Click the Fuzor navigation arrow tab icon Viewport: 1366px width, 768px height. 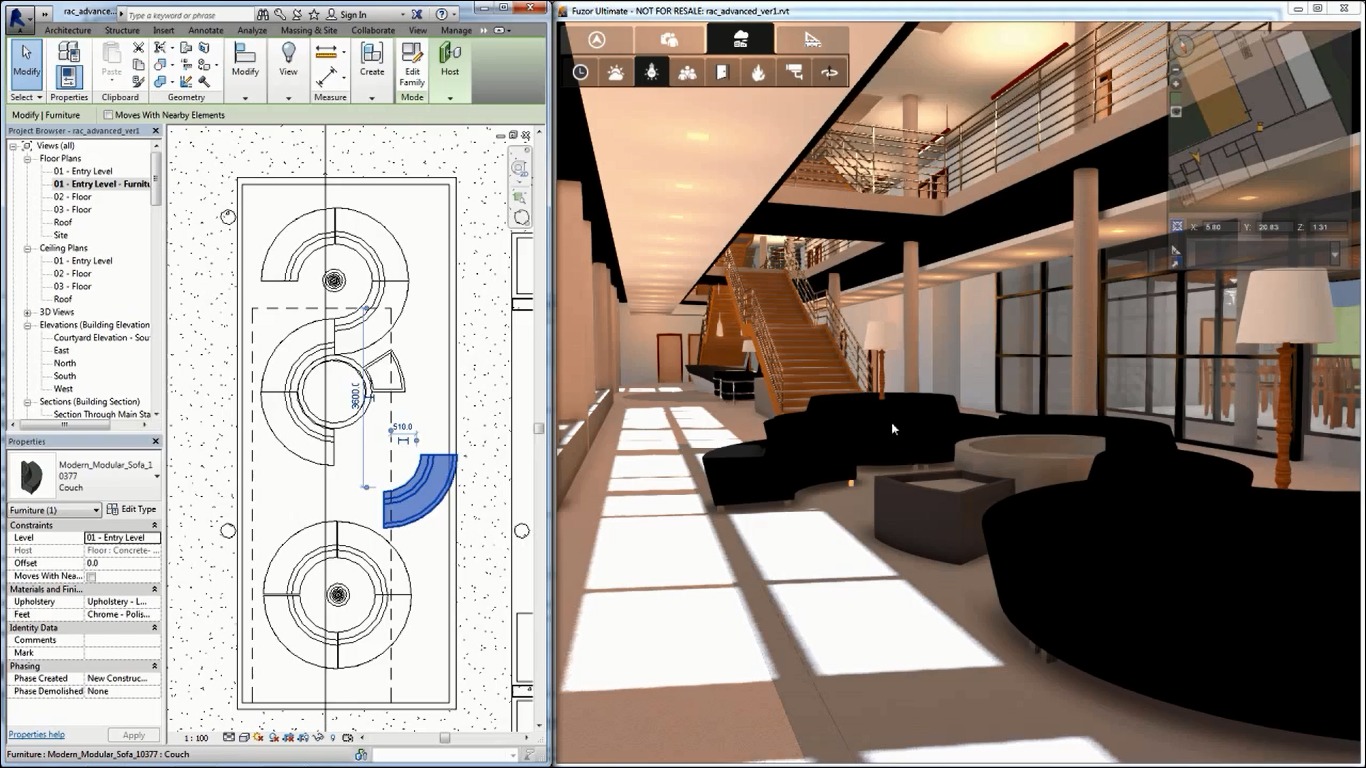597,40
